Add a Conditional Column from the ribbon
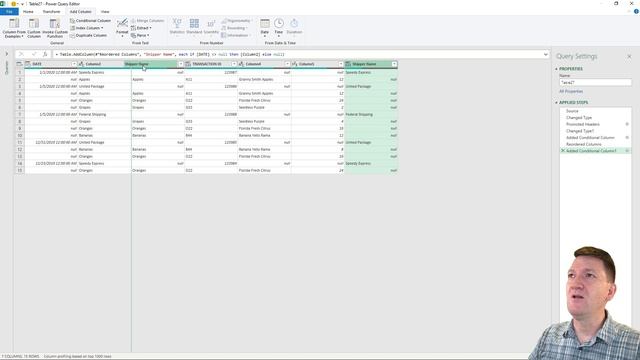 90,20
